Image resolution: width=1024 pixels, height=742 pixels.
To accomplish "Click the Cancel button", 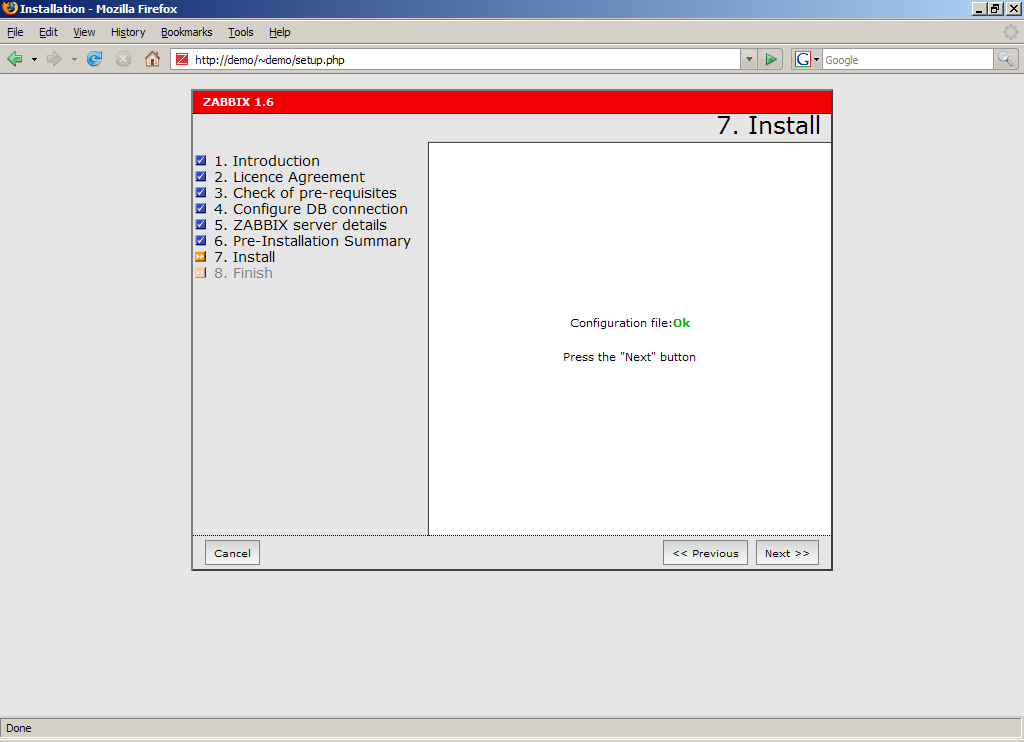I will click(x=232, y=553).
